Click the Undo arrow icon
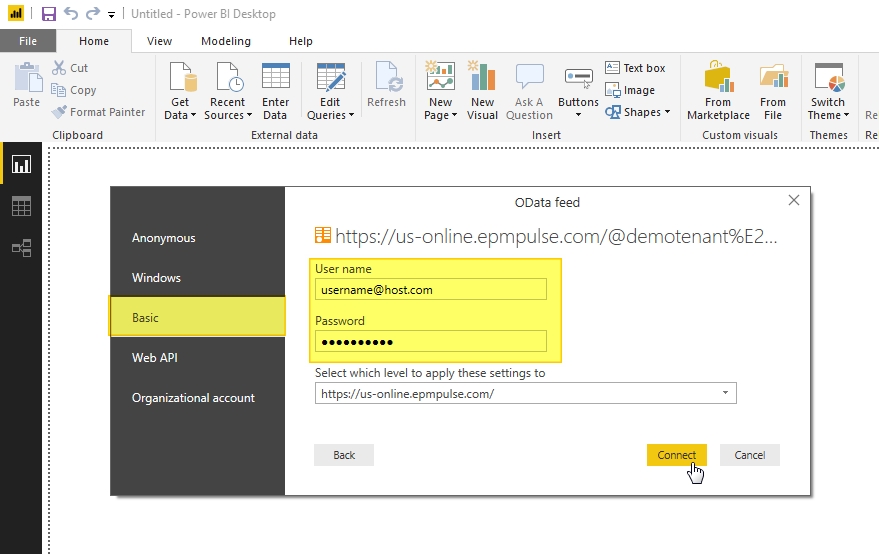This screenshot has width=879, height=554. [x=71, y=13]
